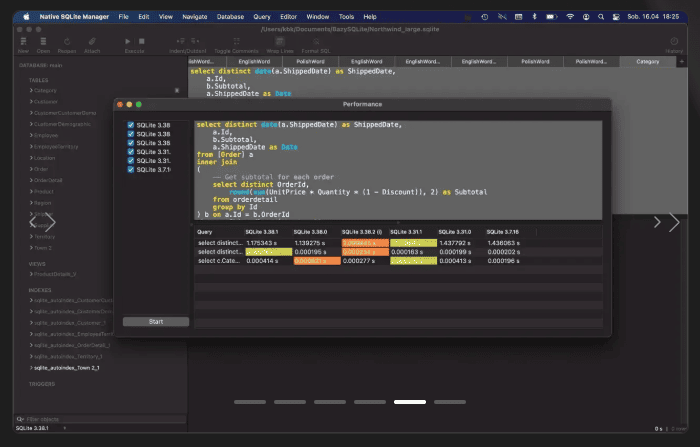Add a new query tab with plus icon
Image resolution: width=700 pixels, height=447 pixels.
tap(682, 62)
